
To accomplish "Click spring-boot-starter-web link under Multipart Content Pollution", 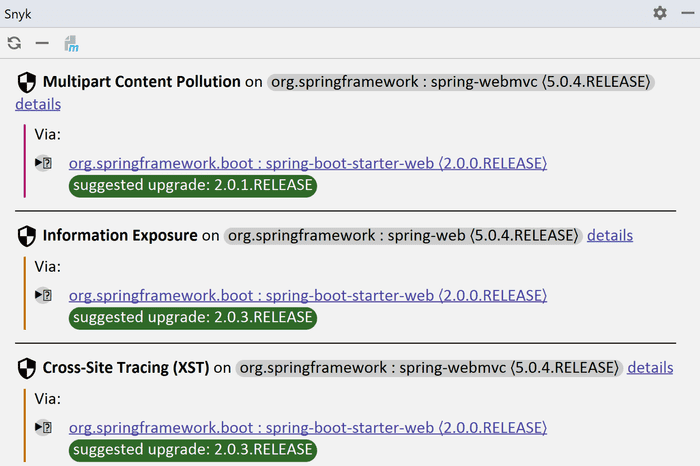I will (307, 163).
